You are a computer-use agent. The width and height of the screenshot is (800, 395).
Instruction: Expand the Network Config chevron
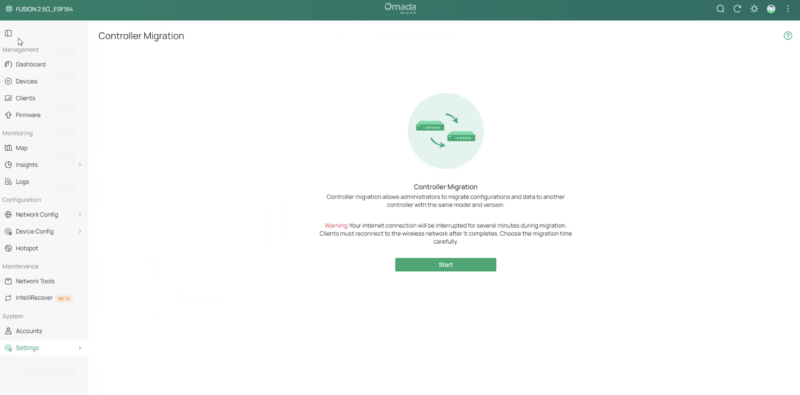click(80, 215)
